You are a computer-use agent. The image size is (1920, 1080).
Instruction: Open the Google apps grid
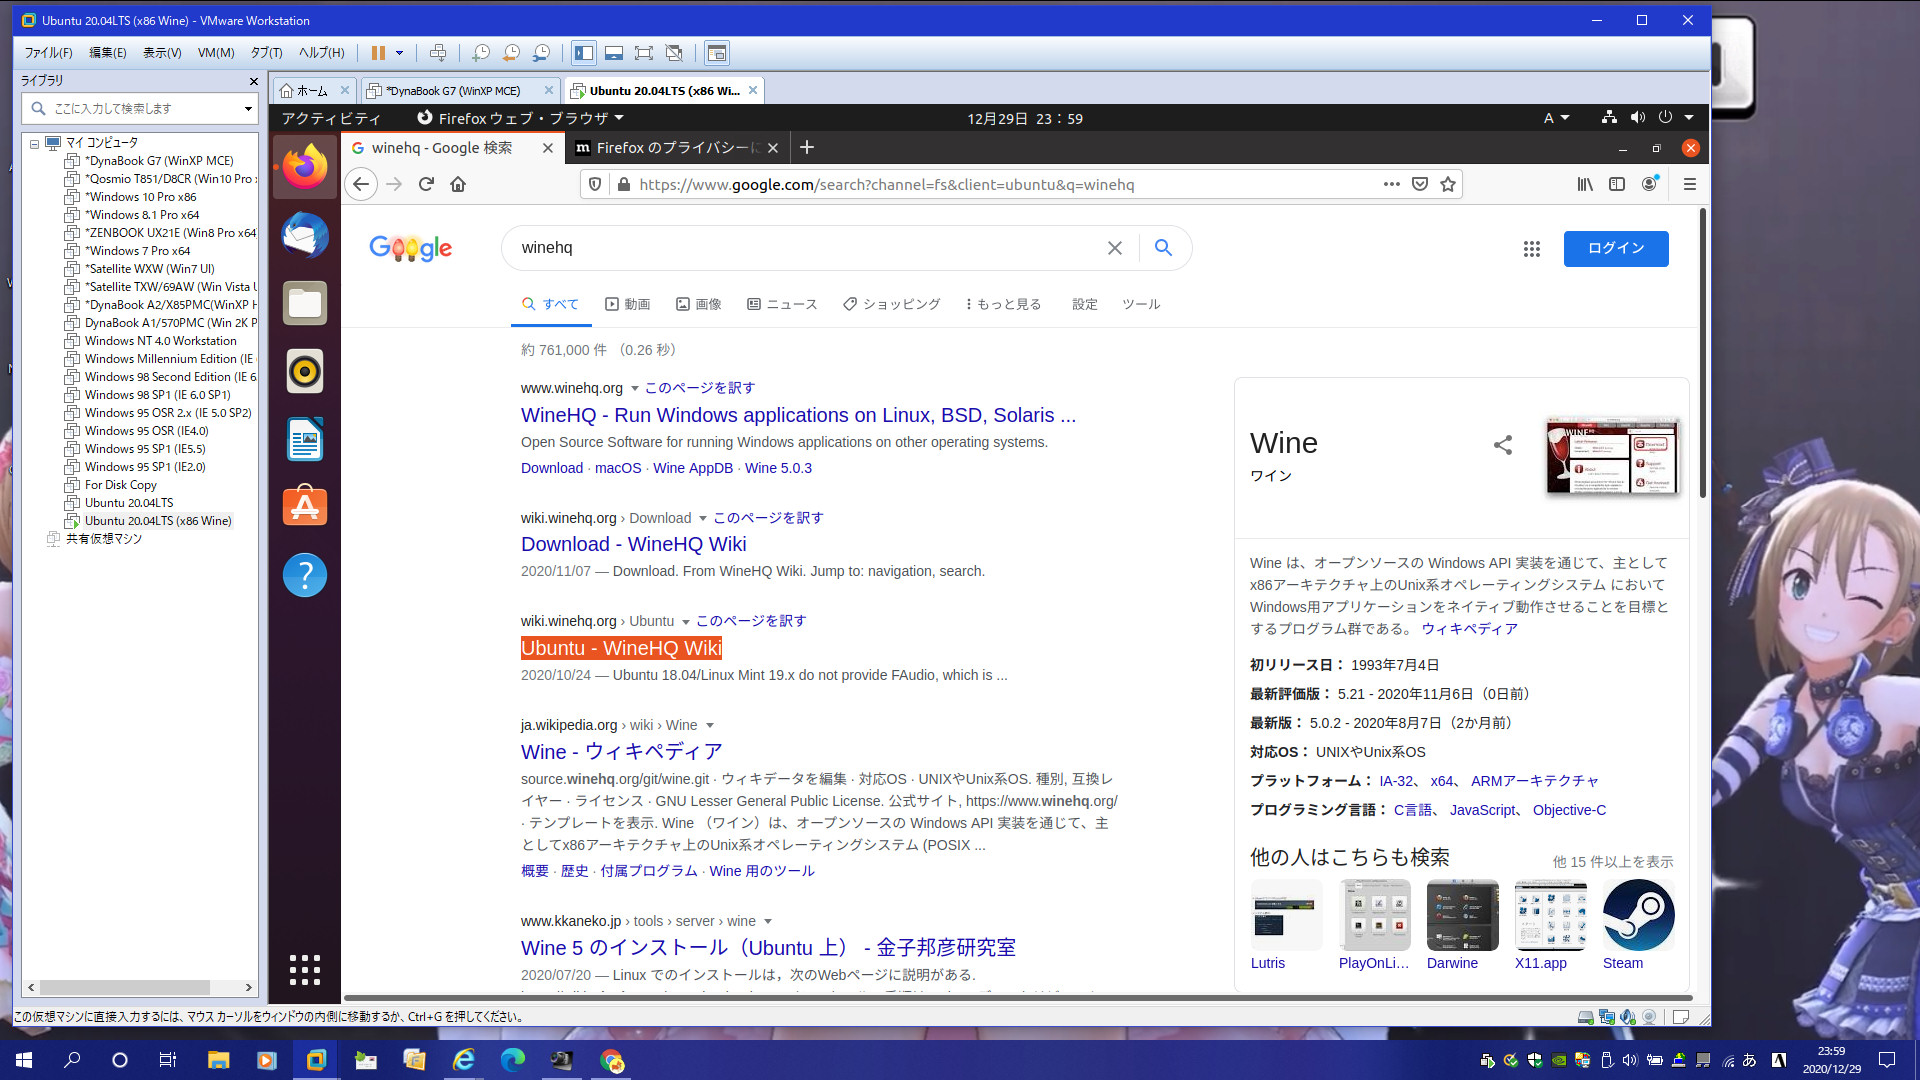click(x=1531, y=249)
